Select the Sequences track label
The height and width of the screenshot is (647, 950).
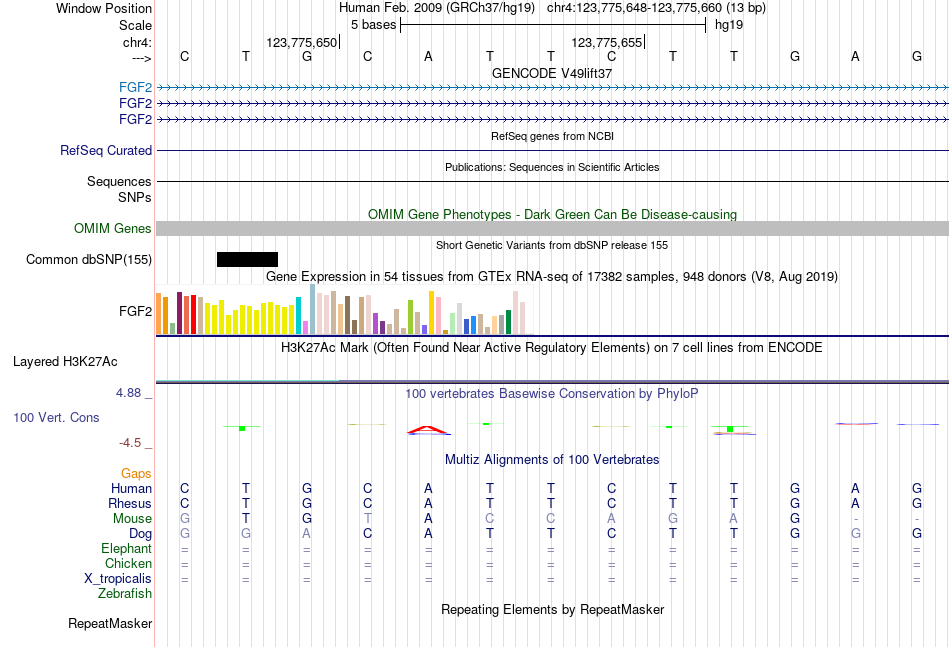click(x=119, y=181)
